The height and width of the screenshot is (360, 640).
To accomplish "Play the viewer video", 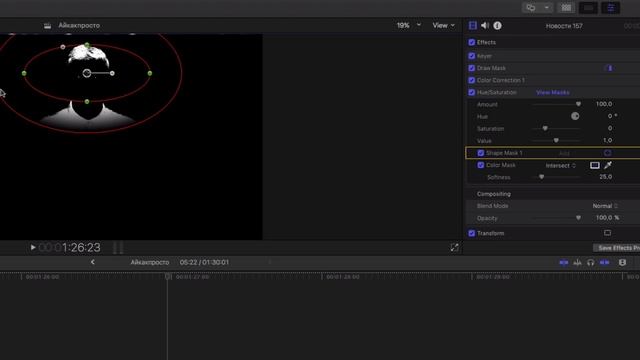I will 33,247.
